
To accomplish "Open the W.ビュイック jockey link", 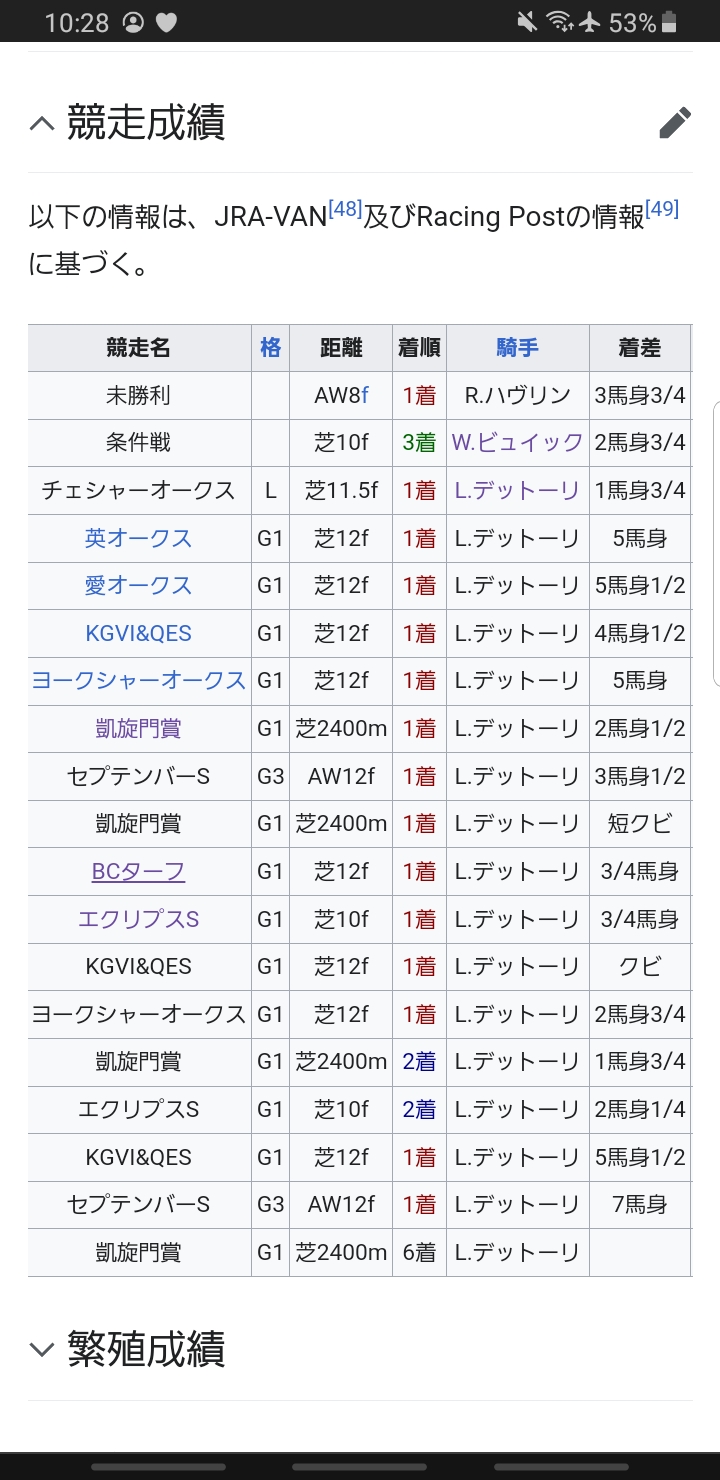I will coord(517,443).
